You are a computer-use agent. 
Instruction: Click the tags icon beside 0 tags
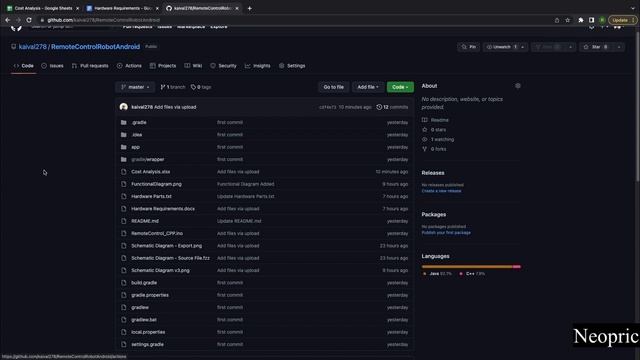(193, 87)
